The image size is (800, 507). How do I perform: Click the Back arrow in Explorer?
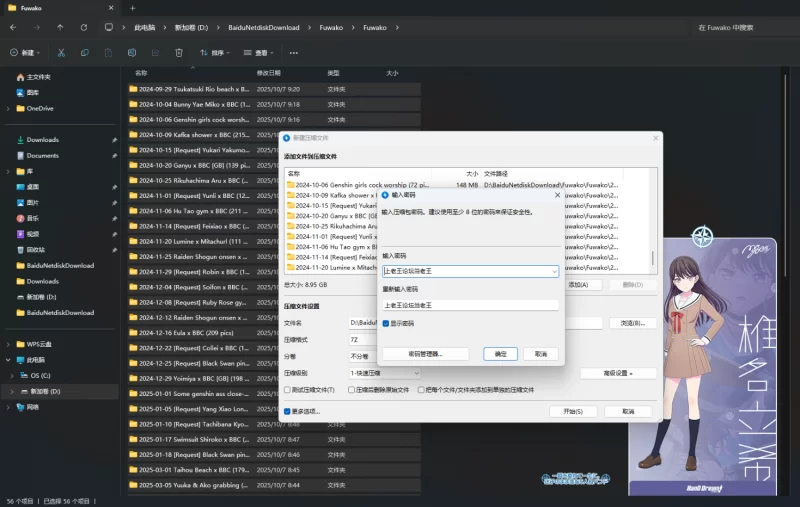pos(13,27)
